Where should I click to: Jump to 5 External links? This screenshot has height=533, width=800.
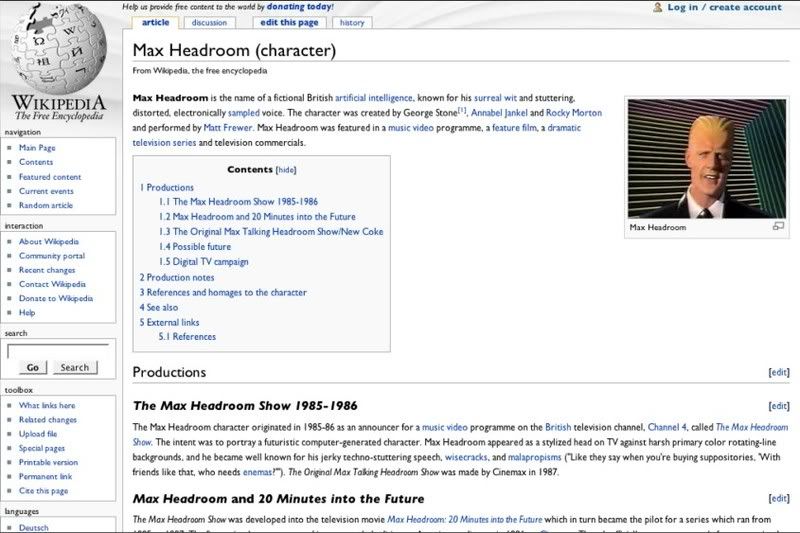point(169,322)
